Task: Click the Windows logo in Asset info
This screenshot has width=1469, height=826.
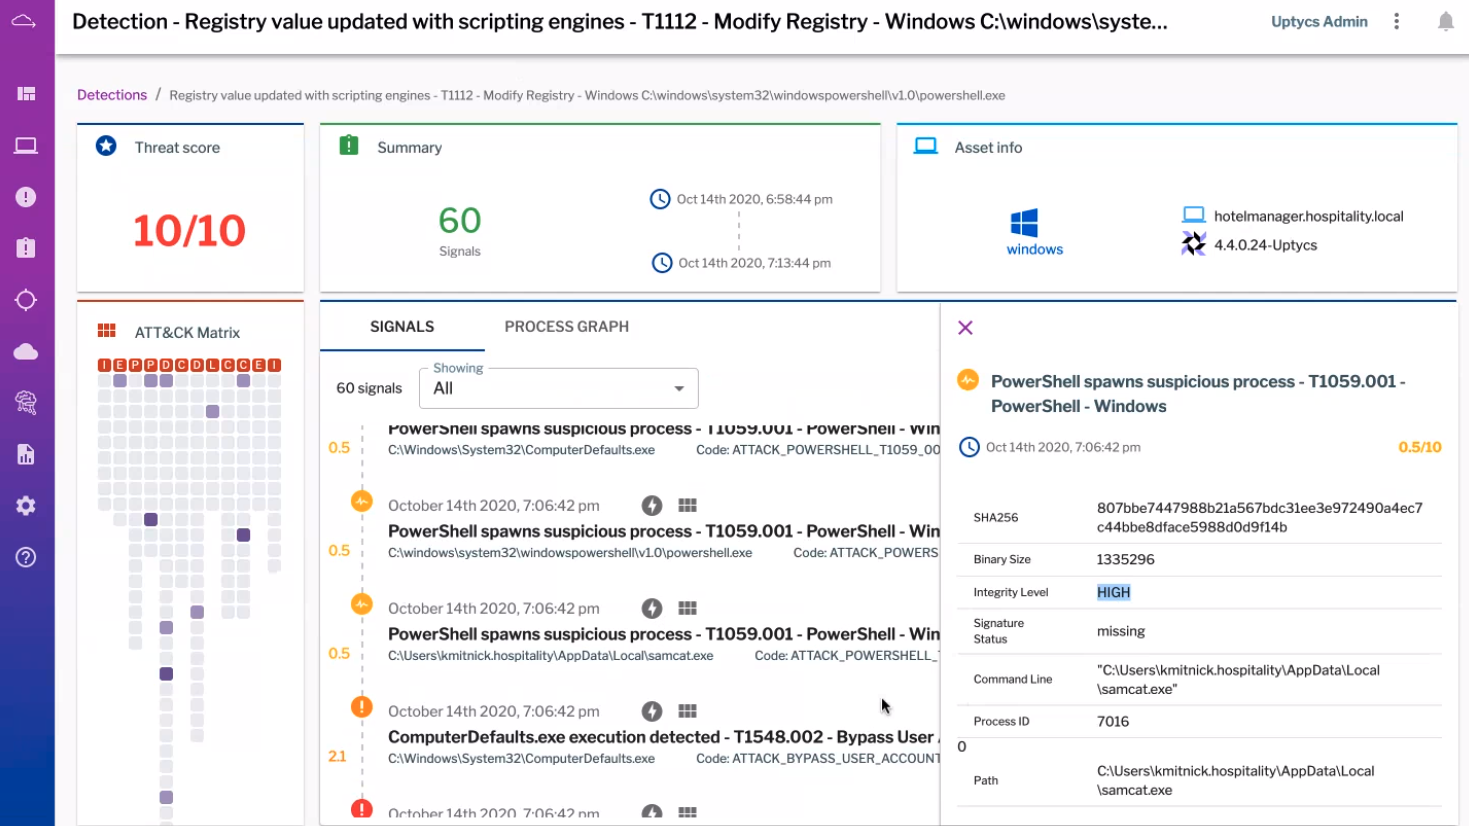Action: 1024,223
